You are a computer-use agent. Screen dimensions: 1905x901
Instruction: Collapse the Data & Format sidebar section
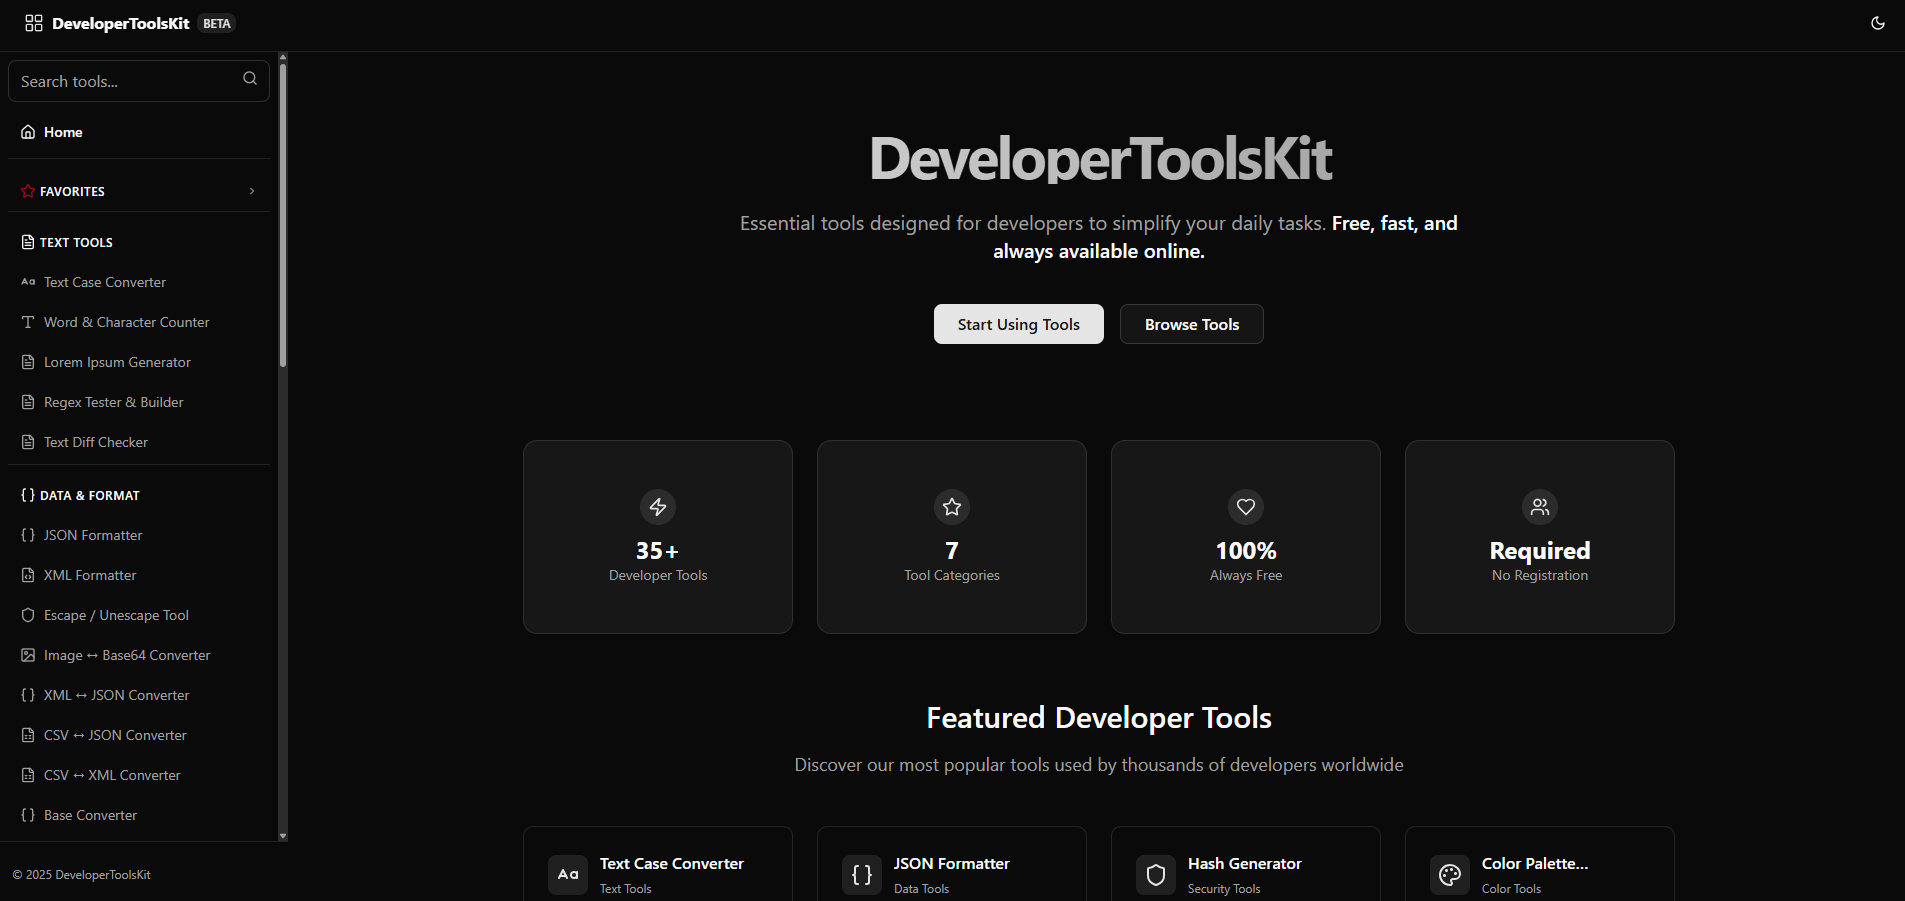pyautogui.click(x=89, y=496)
